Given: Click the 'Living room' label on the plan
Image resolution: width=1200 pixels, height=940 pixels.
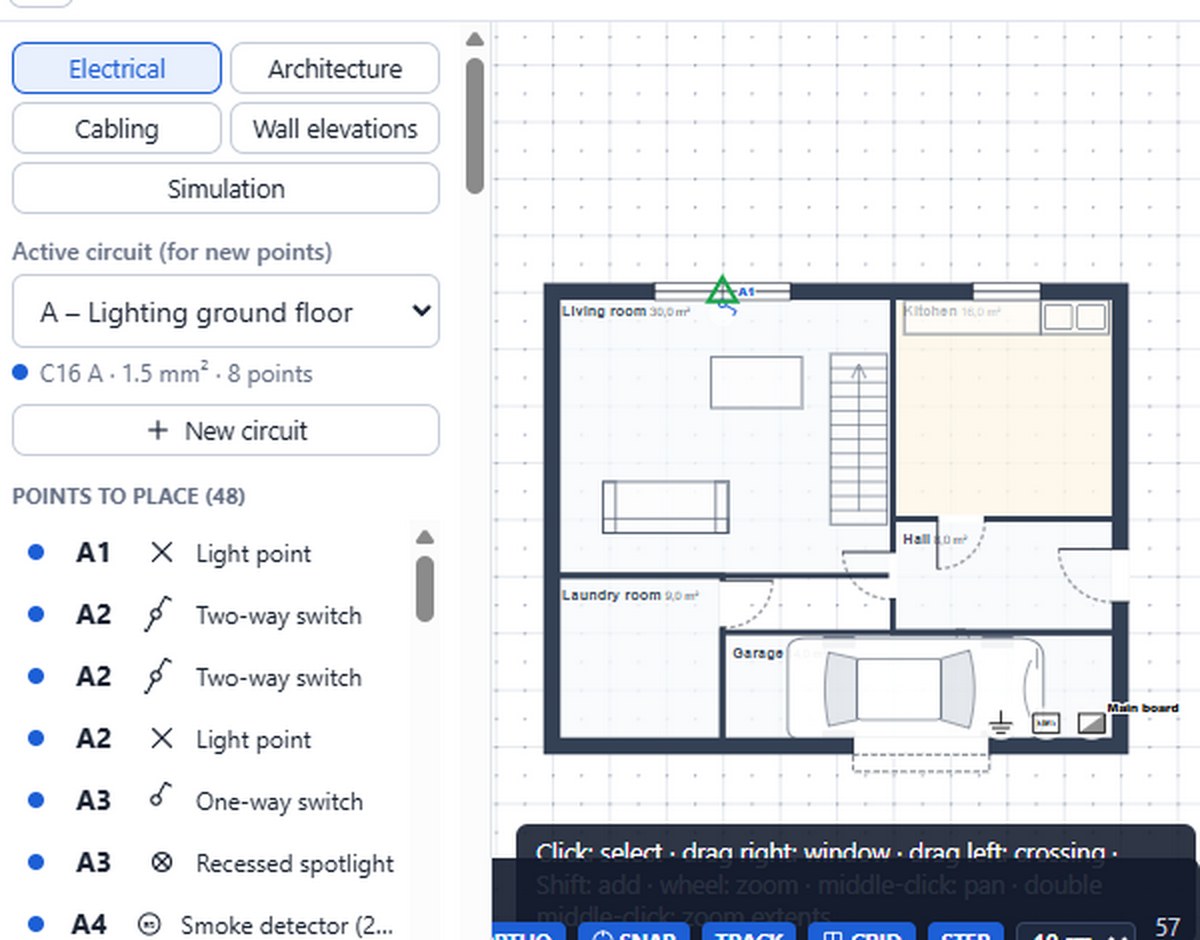Looking at the screenshot, I should (603, 311).
